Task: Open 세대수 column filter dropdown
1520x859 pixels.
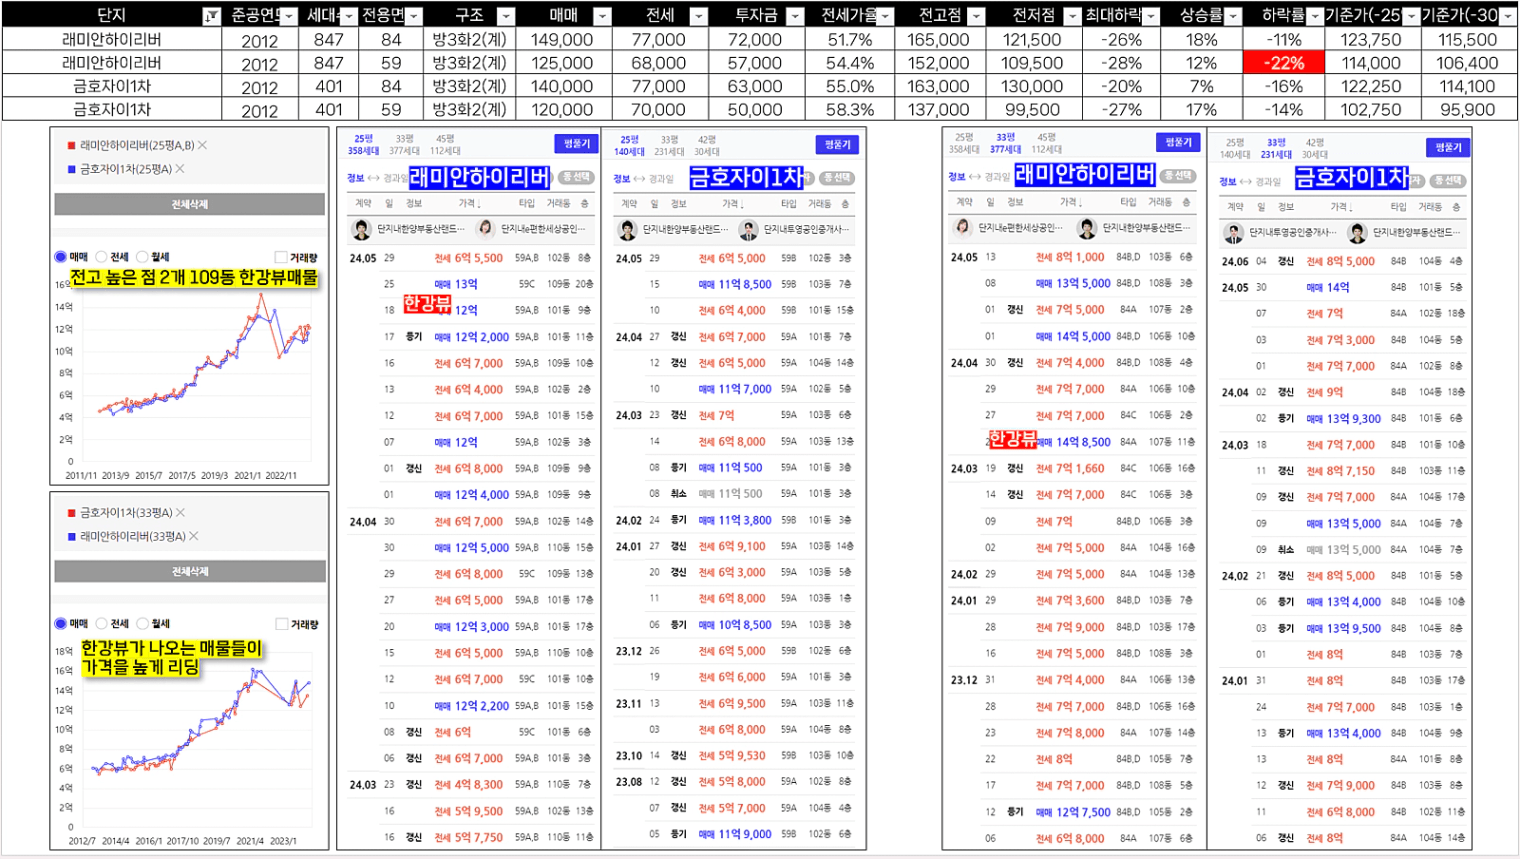Action: click(x=349, y=16)
